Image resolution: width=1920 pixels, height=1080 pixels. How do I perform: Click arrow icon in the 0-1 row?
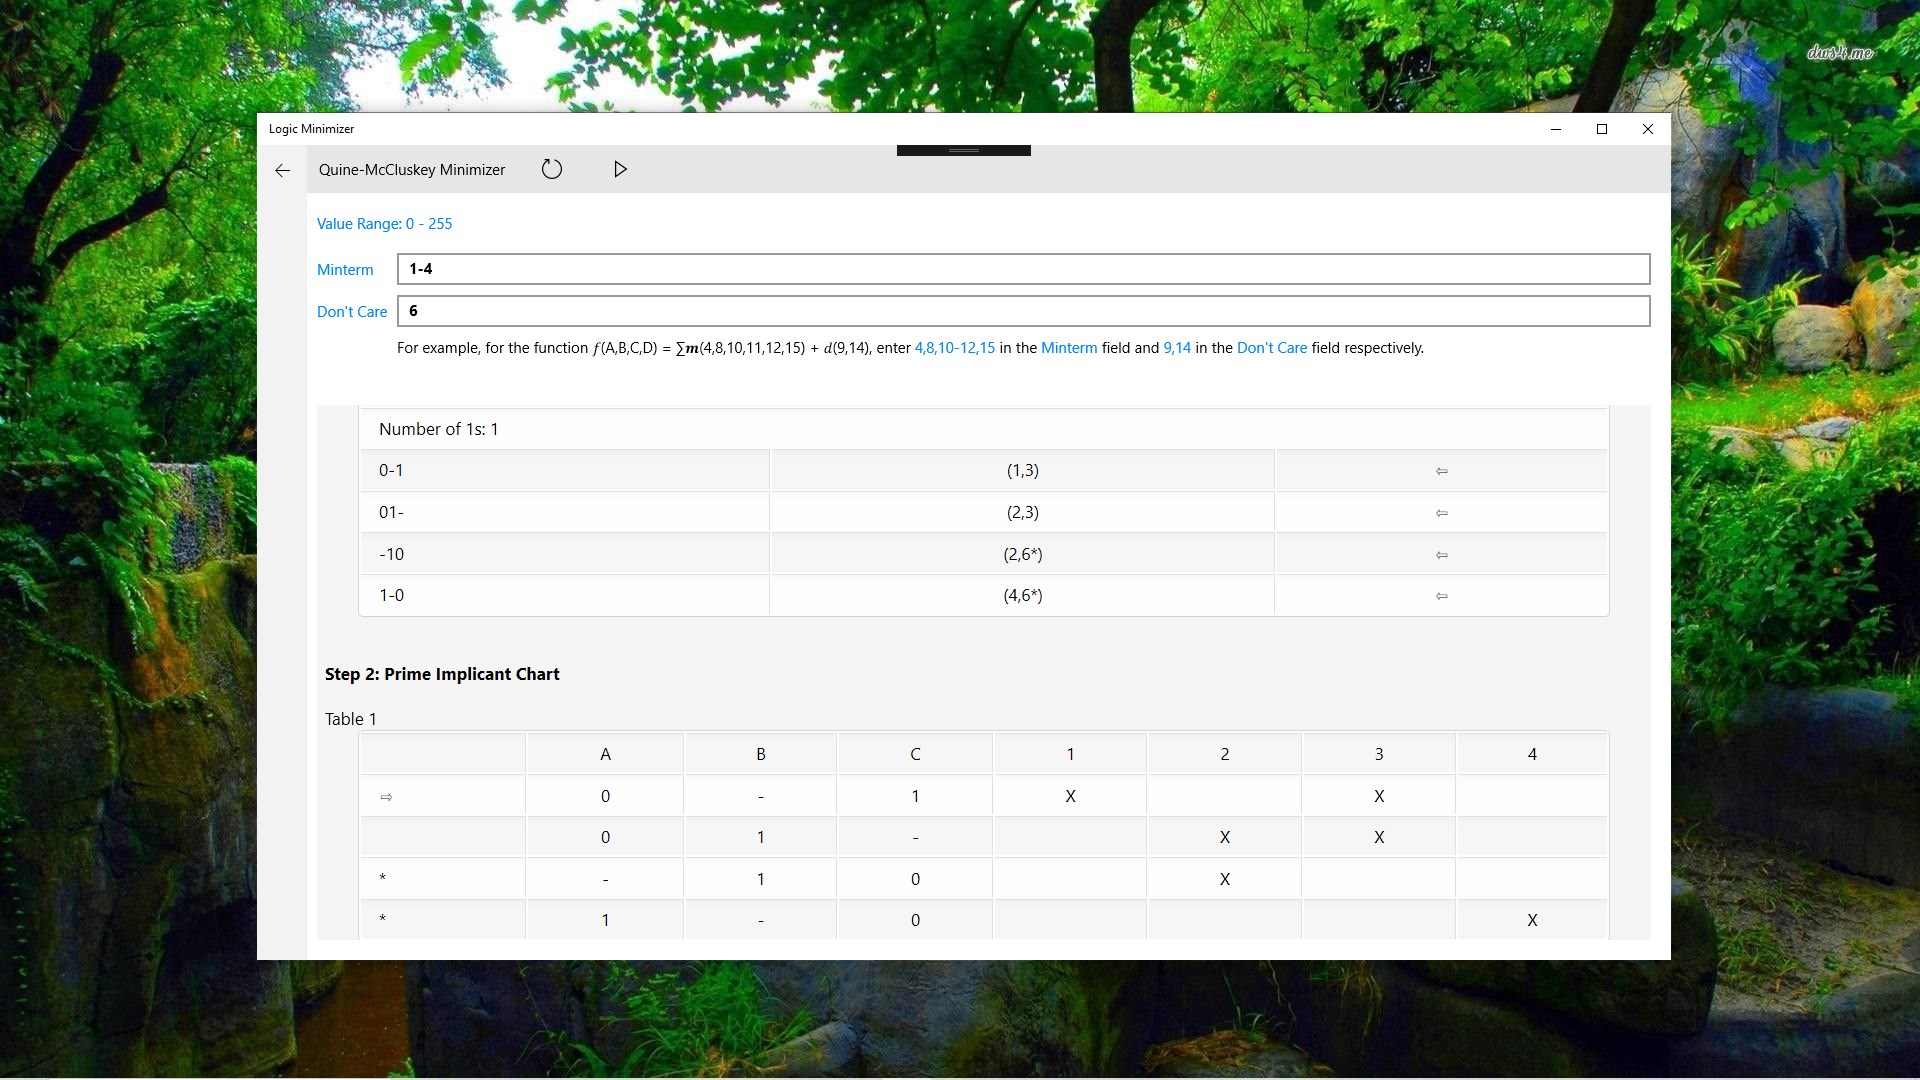1441,471
